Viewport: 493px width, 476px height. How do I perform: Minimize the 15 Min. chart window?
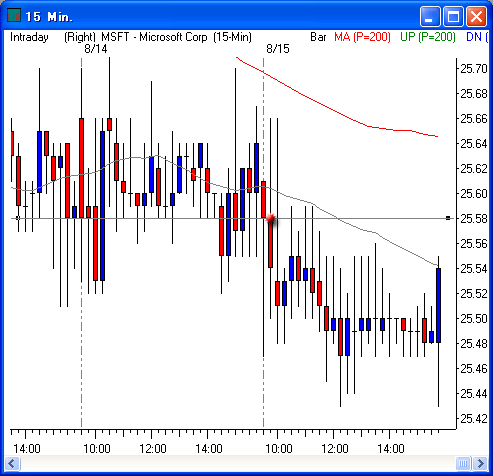(x=429, y=16)
